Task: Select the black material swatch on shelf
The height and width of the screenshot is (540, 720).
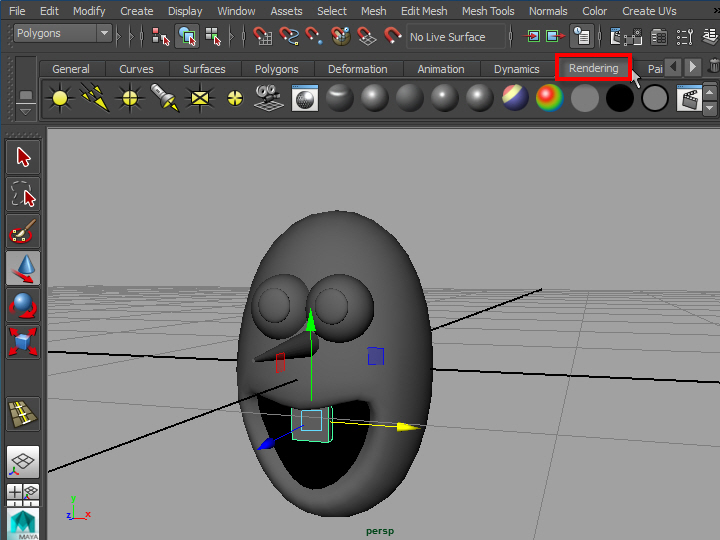Action: pyautogui.click(x=620, y=98)
